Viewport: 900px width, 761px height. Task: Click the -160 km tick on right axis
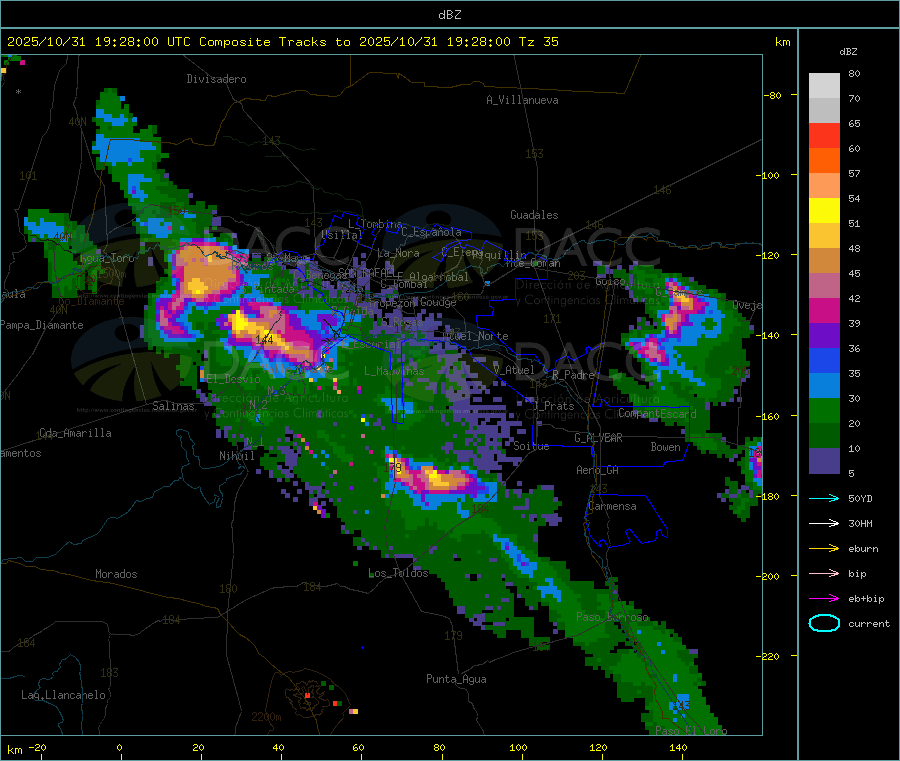[769, 416]
